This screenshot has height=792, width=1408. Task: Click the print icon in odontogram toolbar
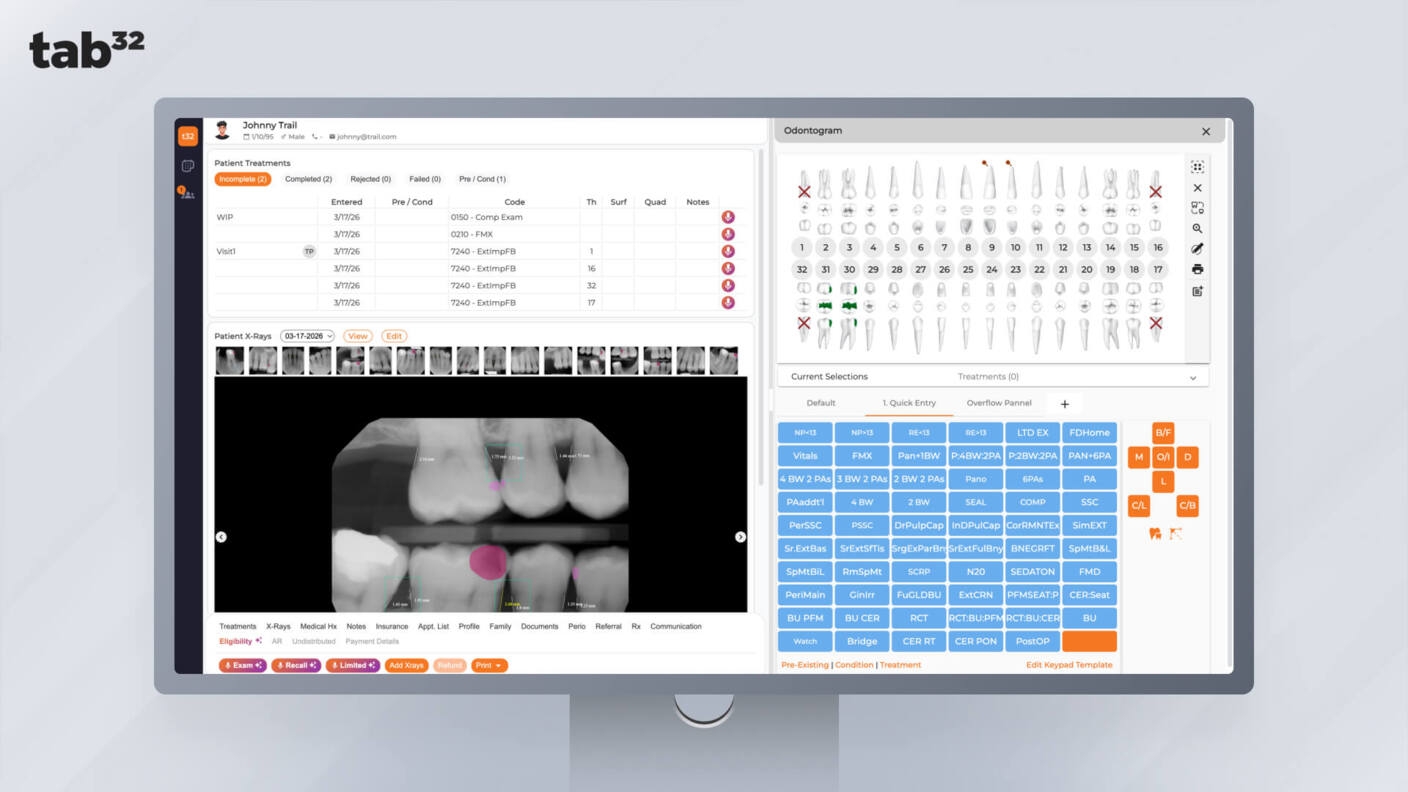pyautogui.click(x=1197, y=270)
